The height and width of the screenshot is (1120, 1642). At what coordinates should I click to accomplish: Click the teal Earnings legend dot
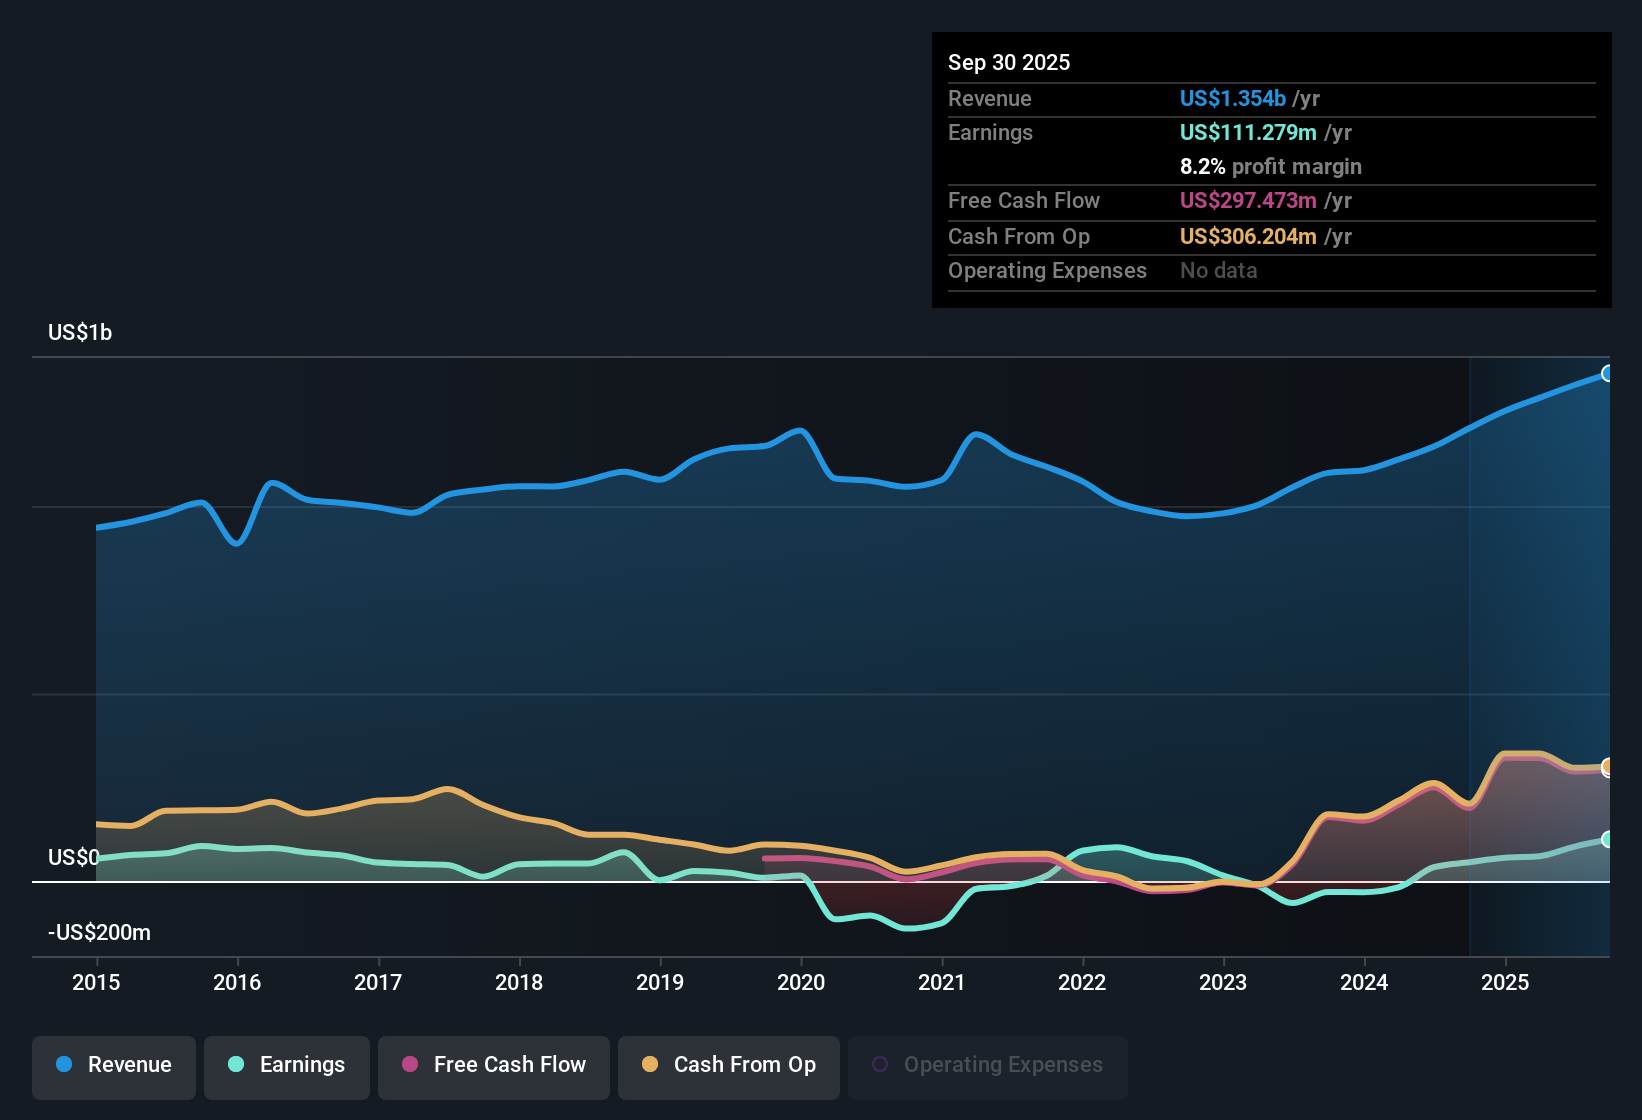[236, 1065]
